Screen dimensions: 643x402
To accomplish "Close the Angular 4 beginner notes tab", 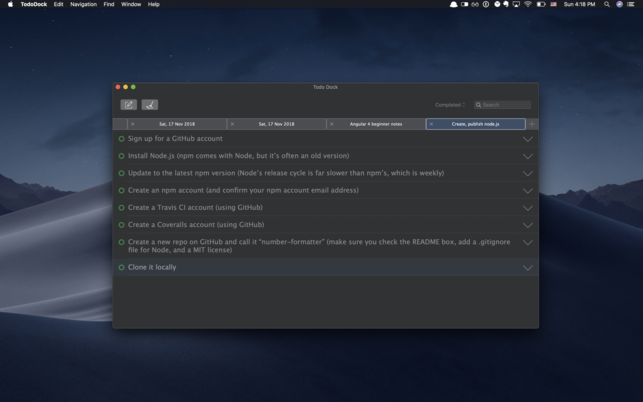I will (332, 124).
